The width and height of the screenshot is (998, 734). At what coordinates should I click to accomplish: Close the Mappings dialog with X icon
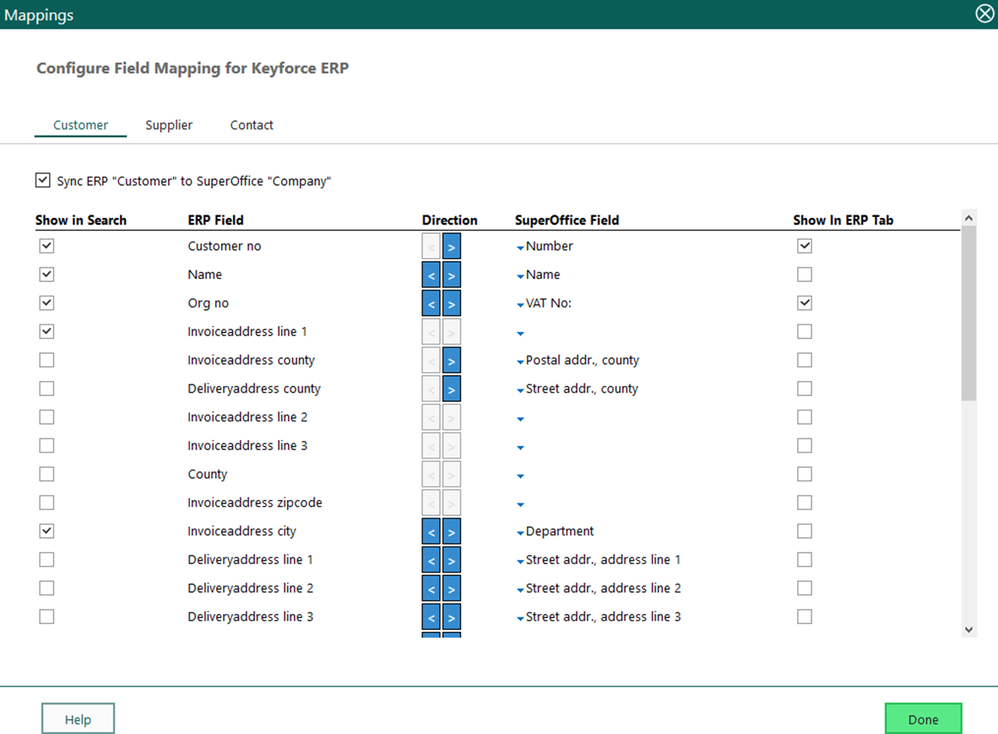[985, 13]
